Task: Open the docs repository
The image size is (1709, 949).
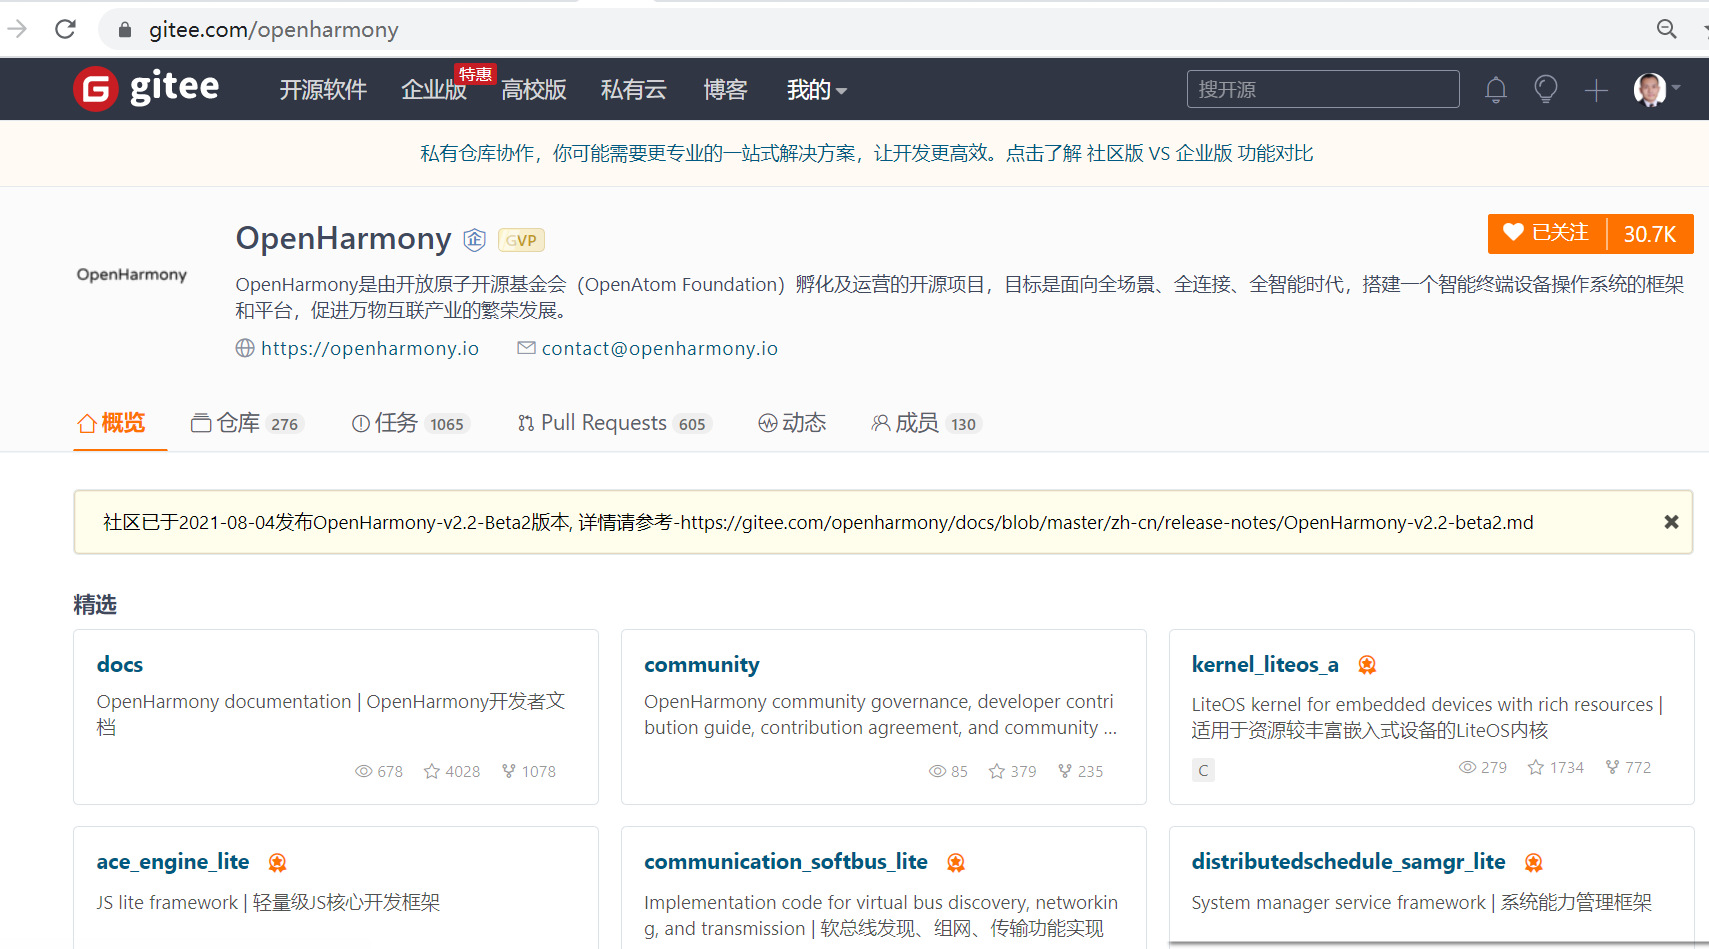Action: pyautogui.click(x=120, y=664)
